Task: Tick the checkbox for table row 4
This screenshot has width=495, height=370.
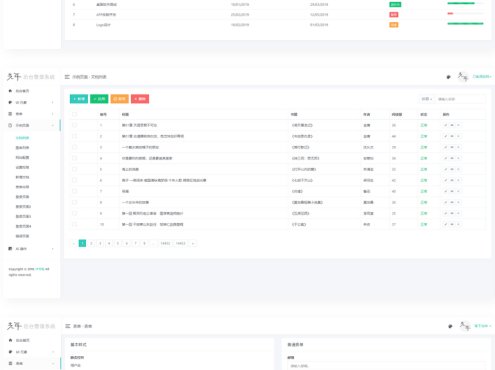Action: click(74, 158)
